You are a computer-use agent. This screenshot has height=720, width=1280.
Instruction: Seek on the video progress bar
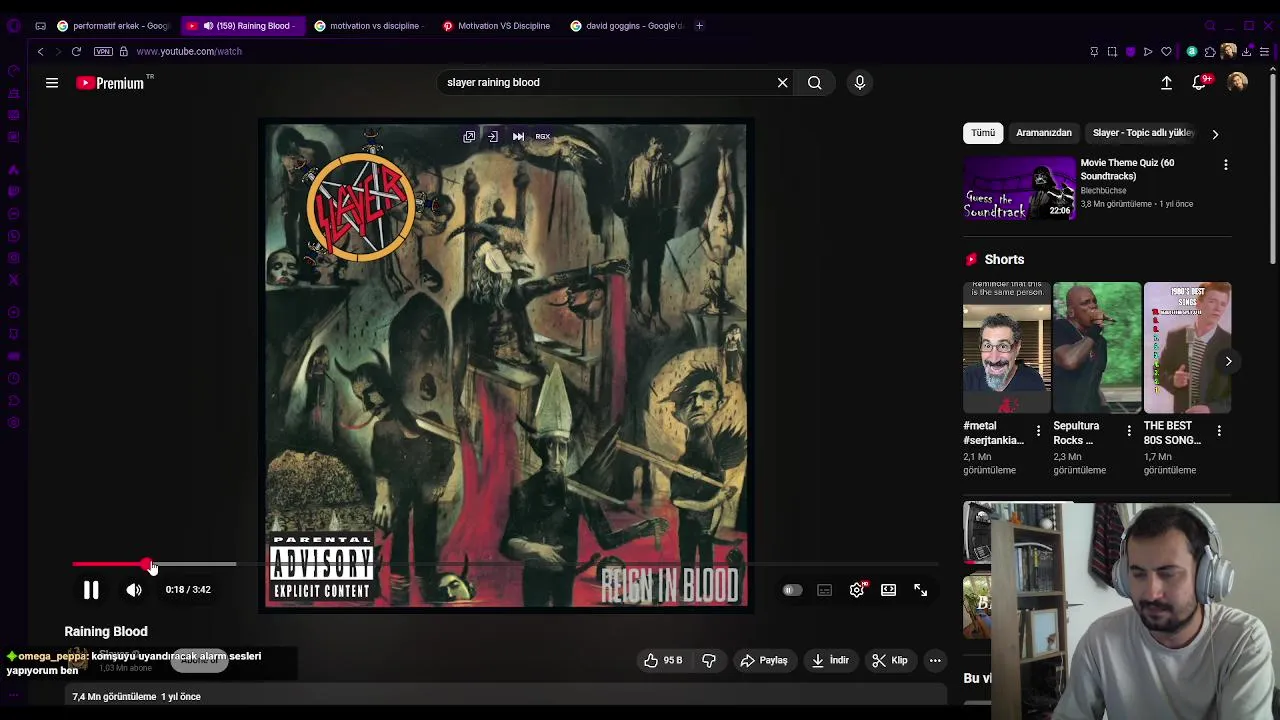tap(505, 565)
